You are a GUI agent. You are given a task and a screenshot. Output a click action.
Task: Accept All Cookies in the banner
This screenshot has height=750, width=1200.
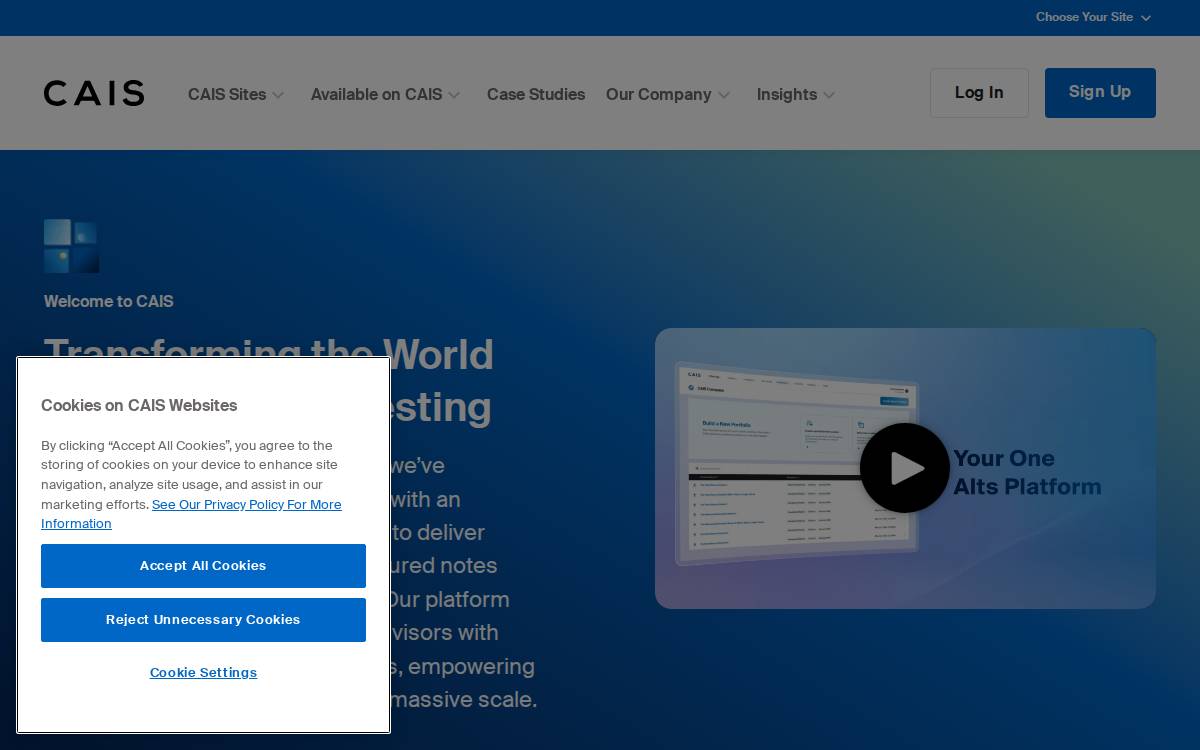[203, 566]
